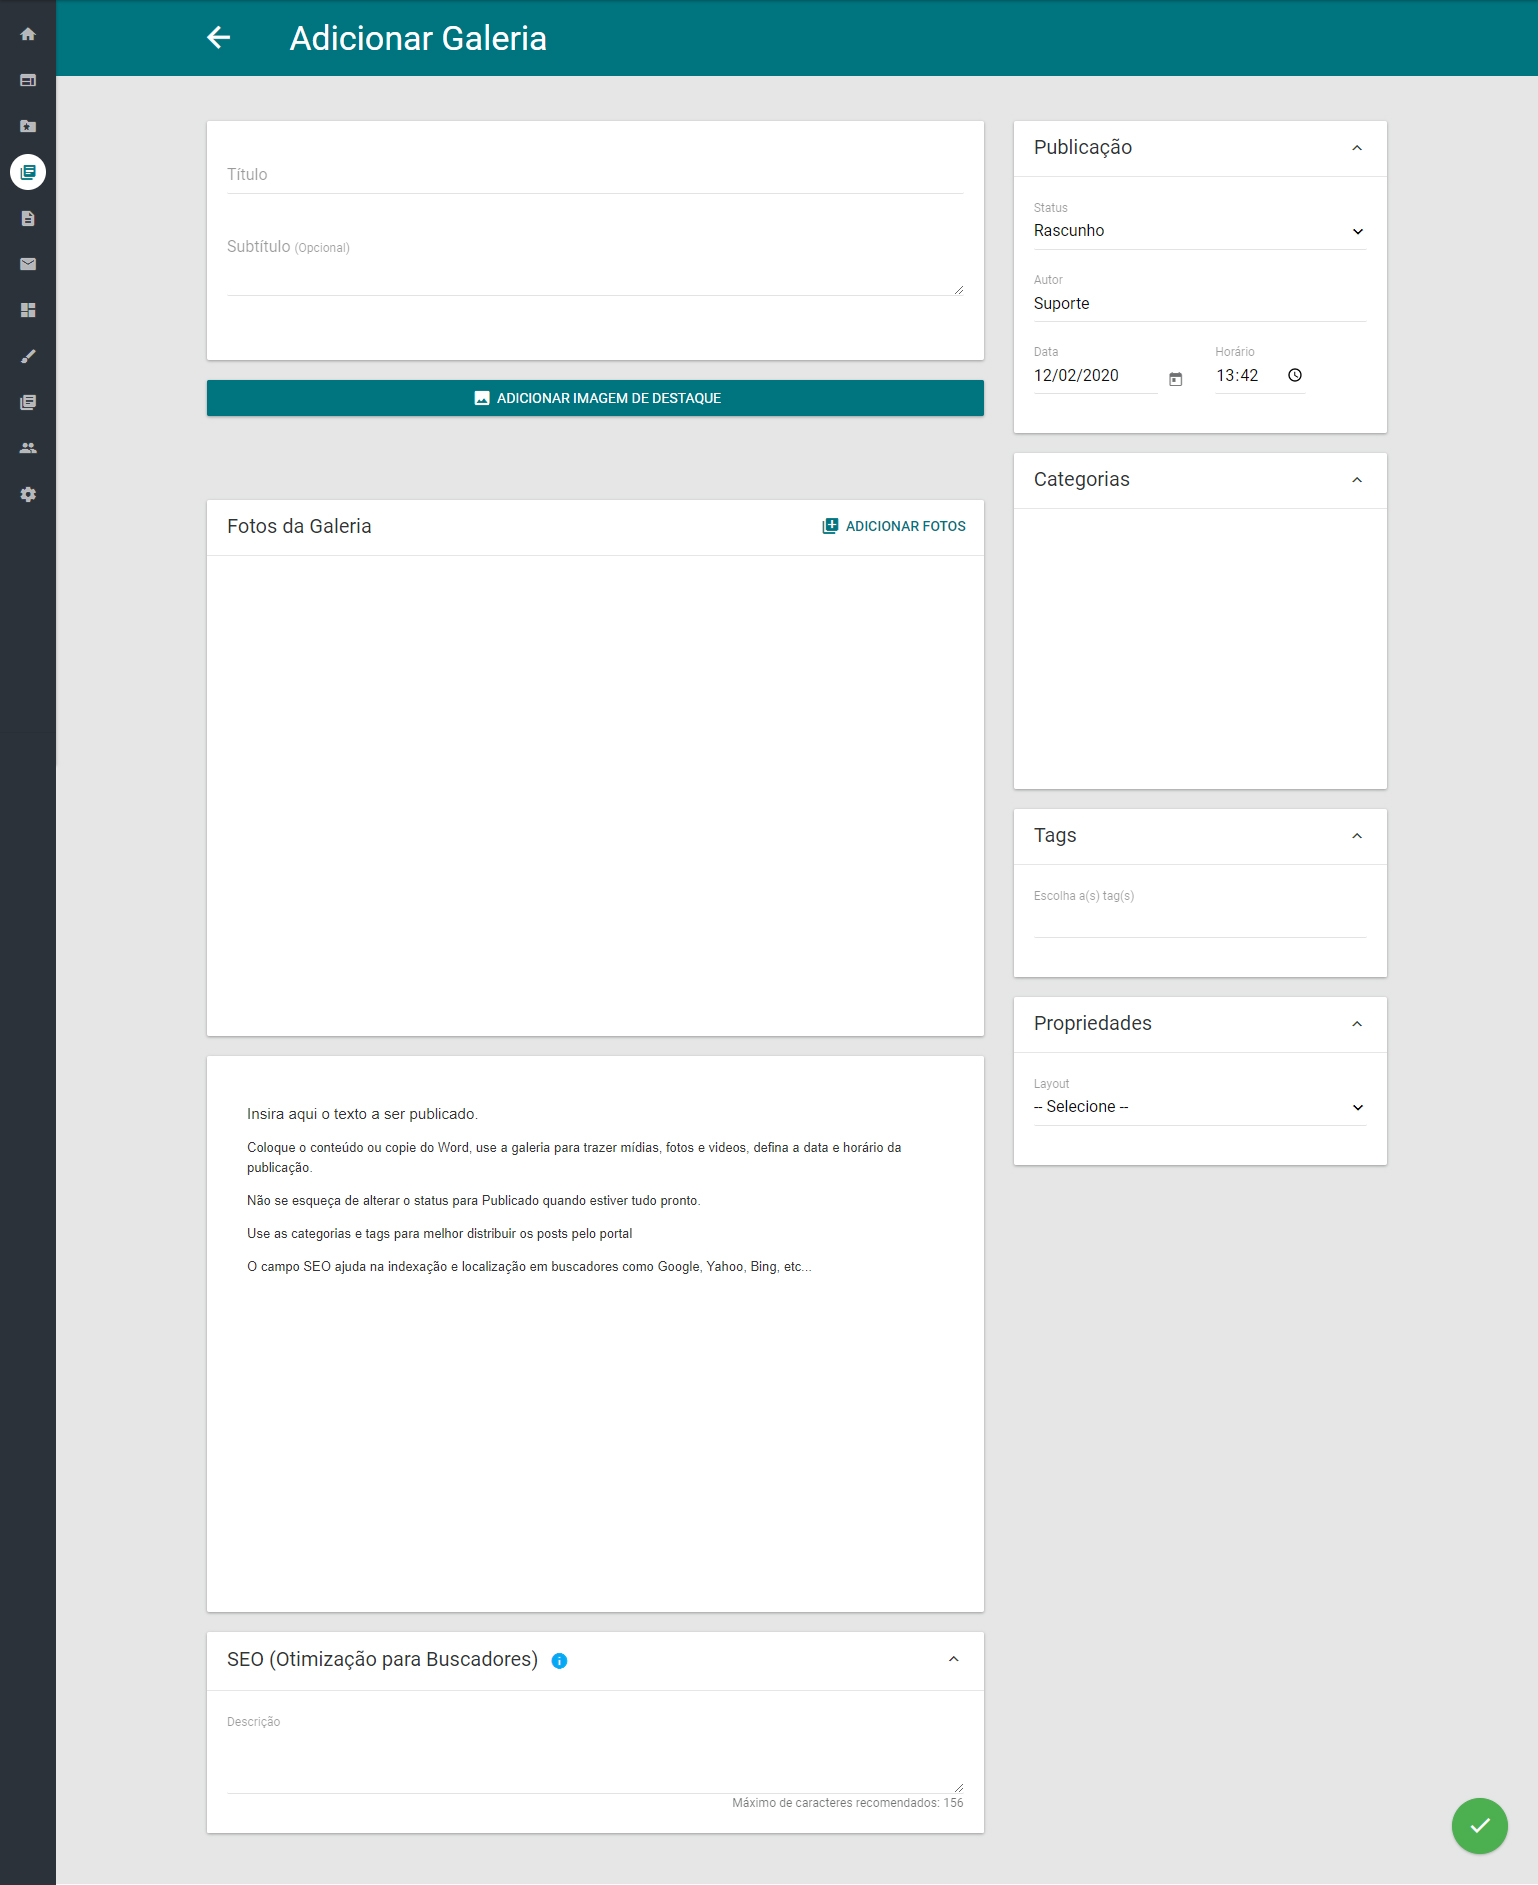Open the clock time picker icon

[x=1295, y=375]
